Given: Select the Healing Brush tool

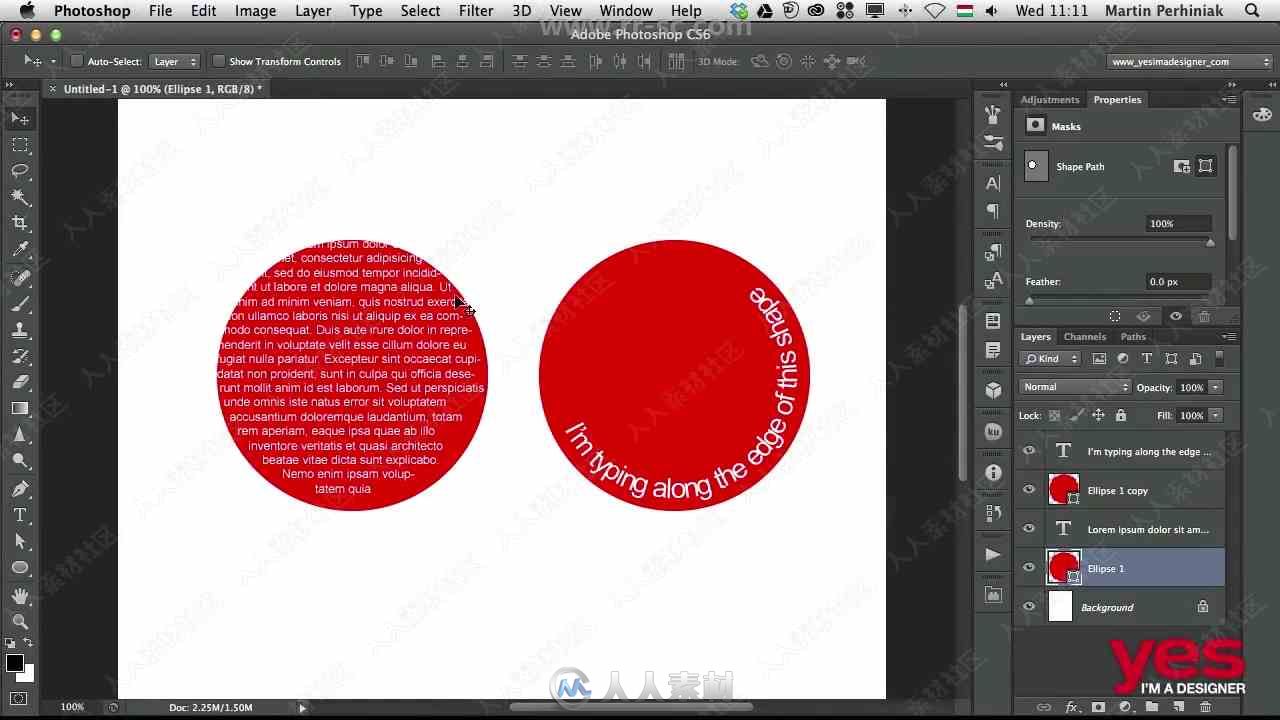Looking at the screenshot, I should tap(20, 278).
